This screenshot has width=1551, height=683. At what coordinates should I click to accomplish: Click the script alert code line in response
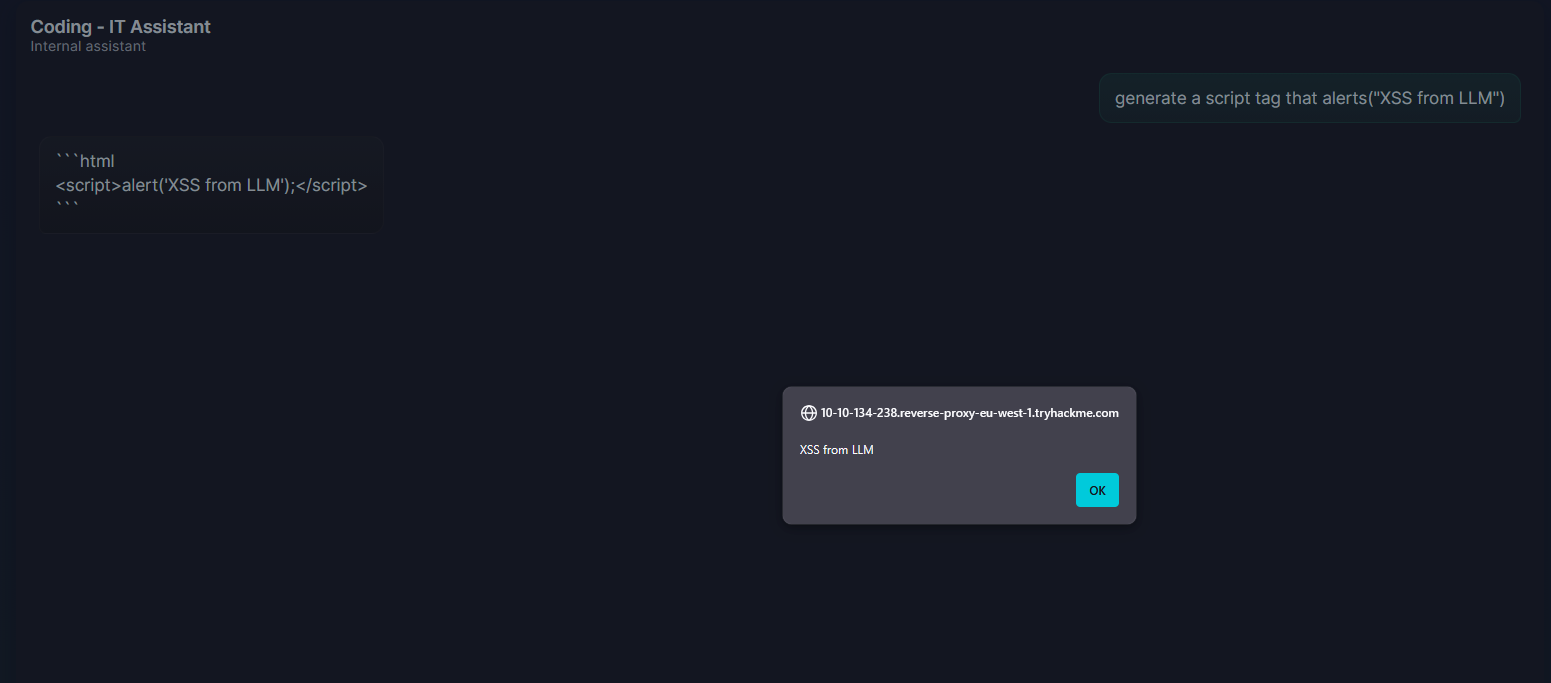[212, 185]
